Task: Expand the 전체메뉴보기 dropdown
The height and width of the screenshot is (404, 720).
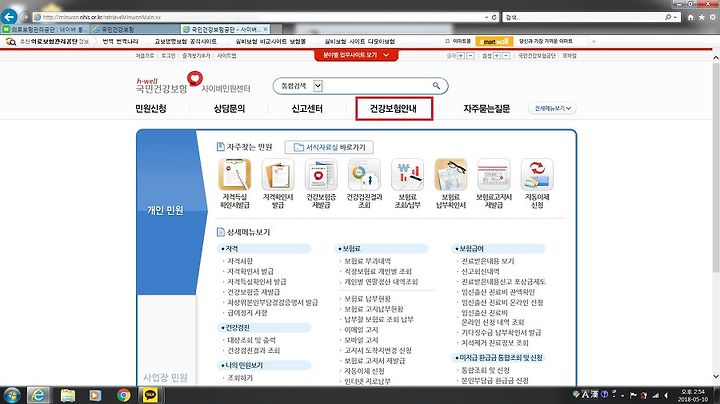Action: click(x=552, y=108)
